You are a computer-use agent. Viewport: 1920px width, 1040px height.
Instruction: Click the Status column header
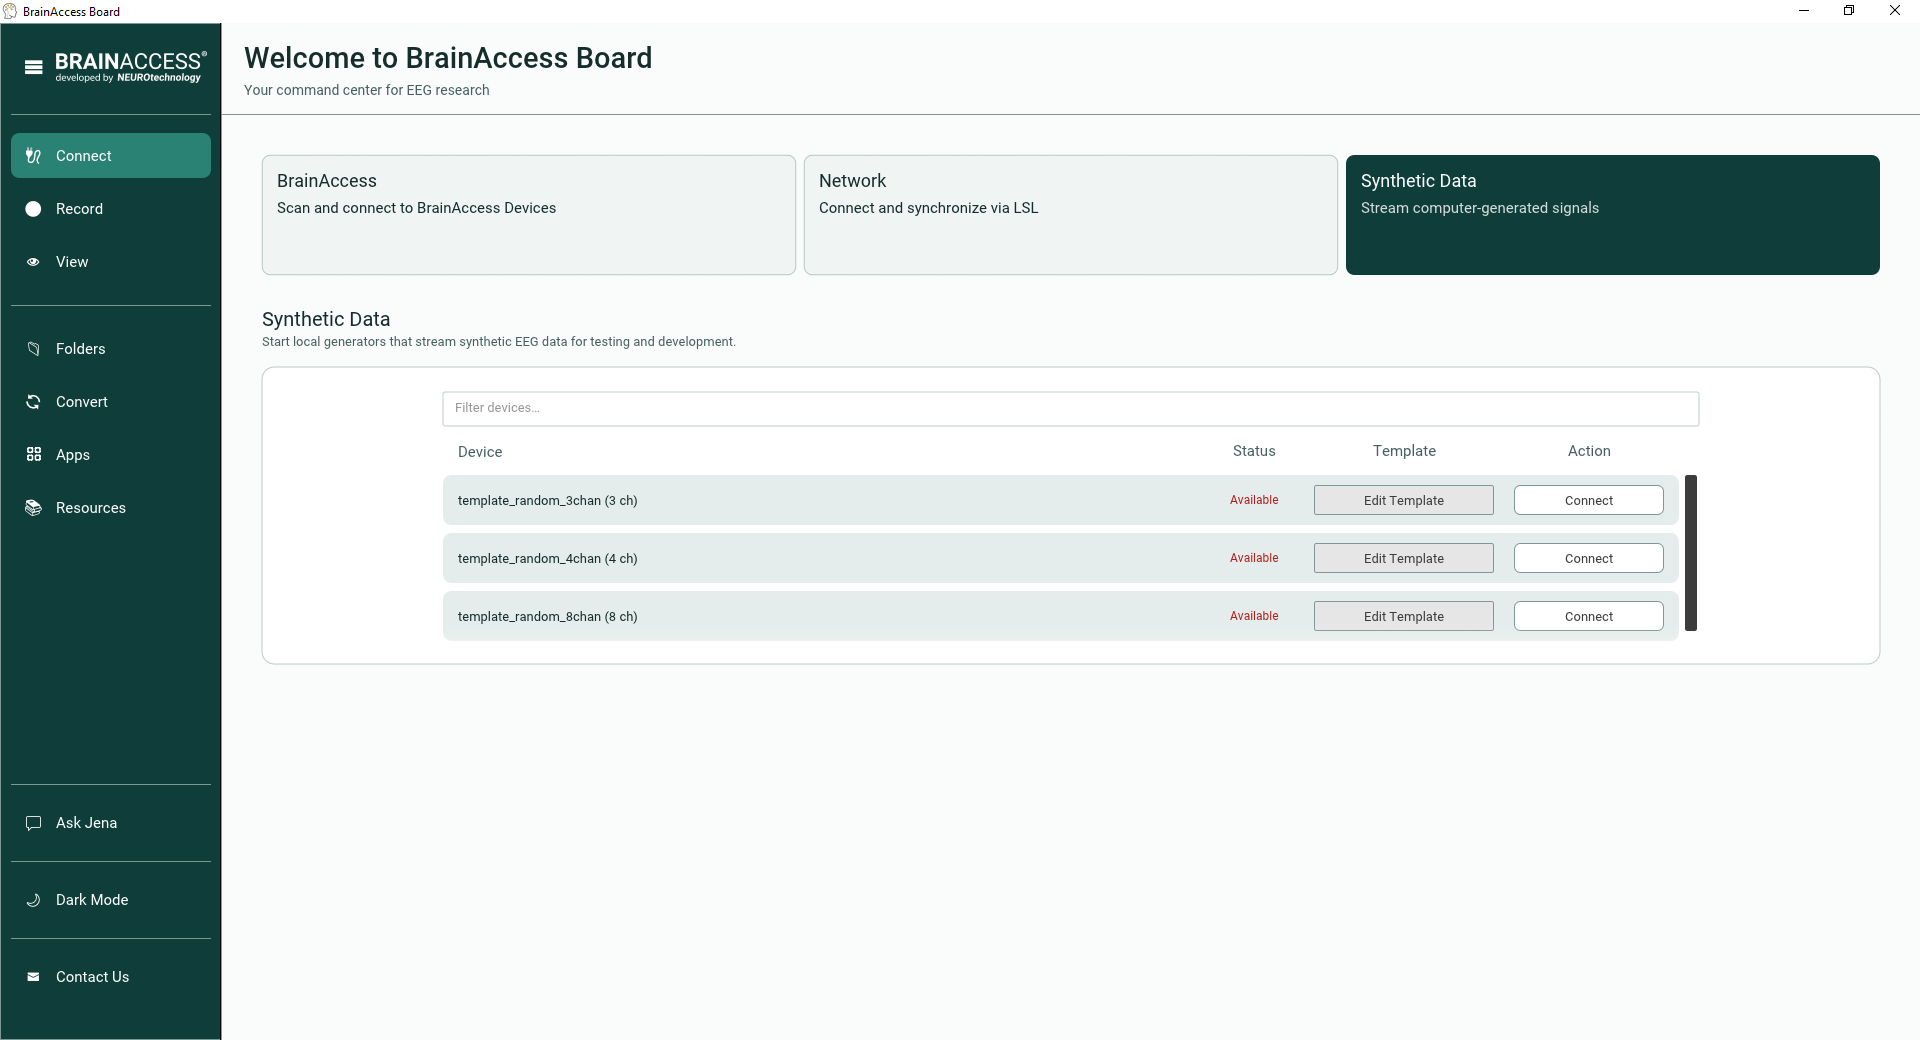tap(1254, 451)
